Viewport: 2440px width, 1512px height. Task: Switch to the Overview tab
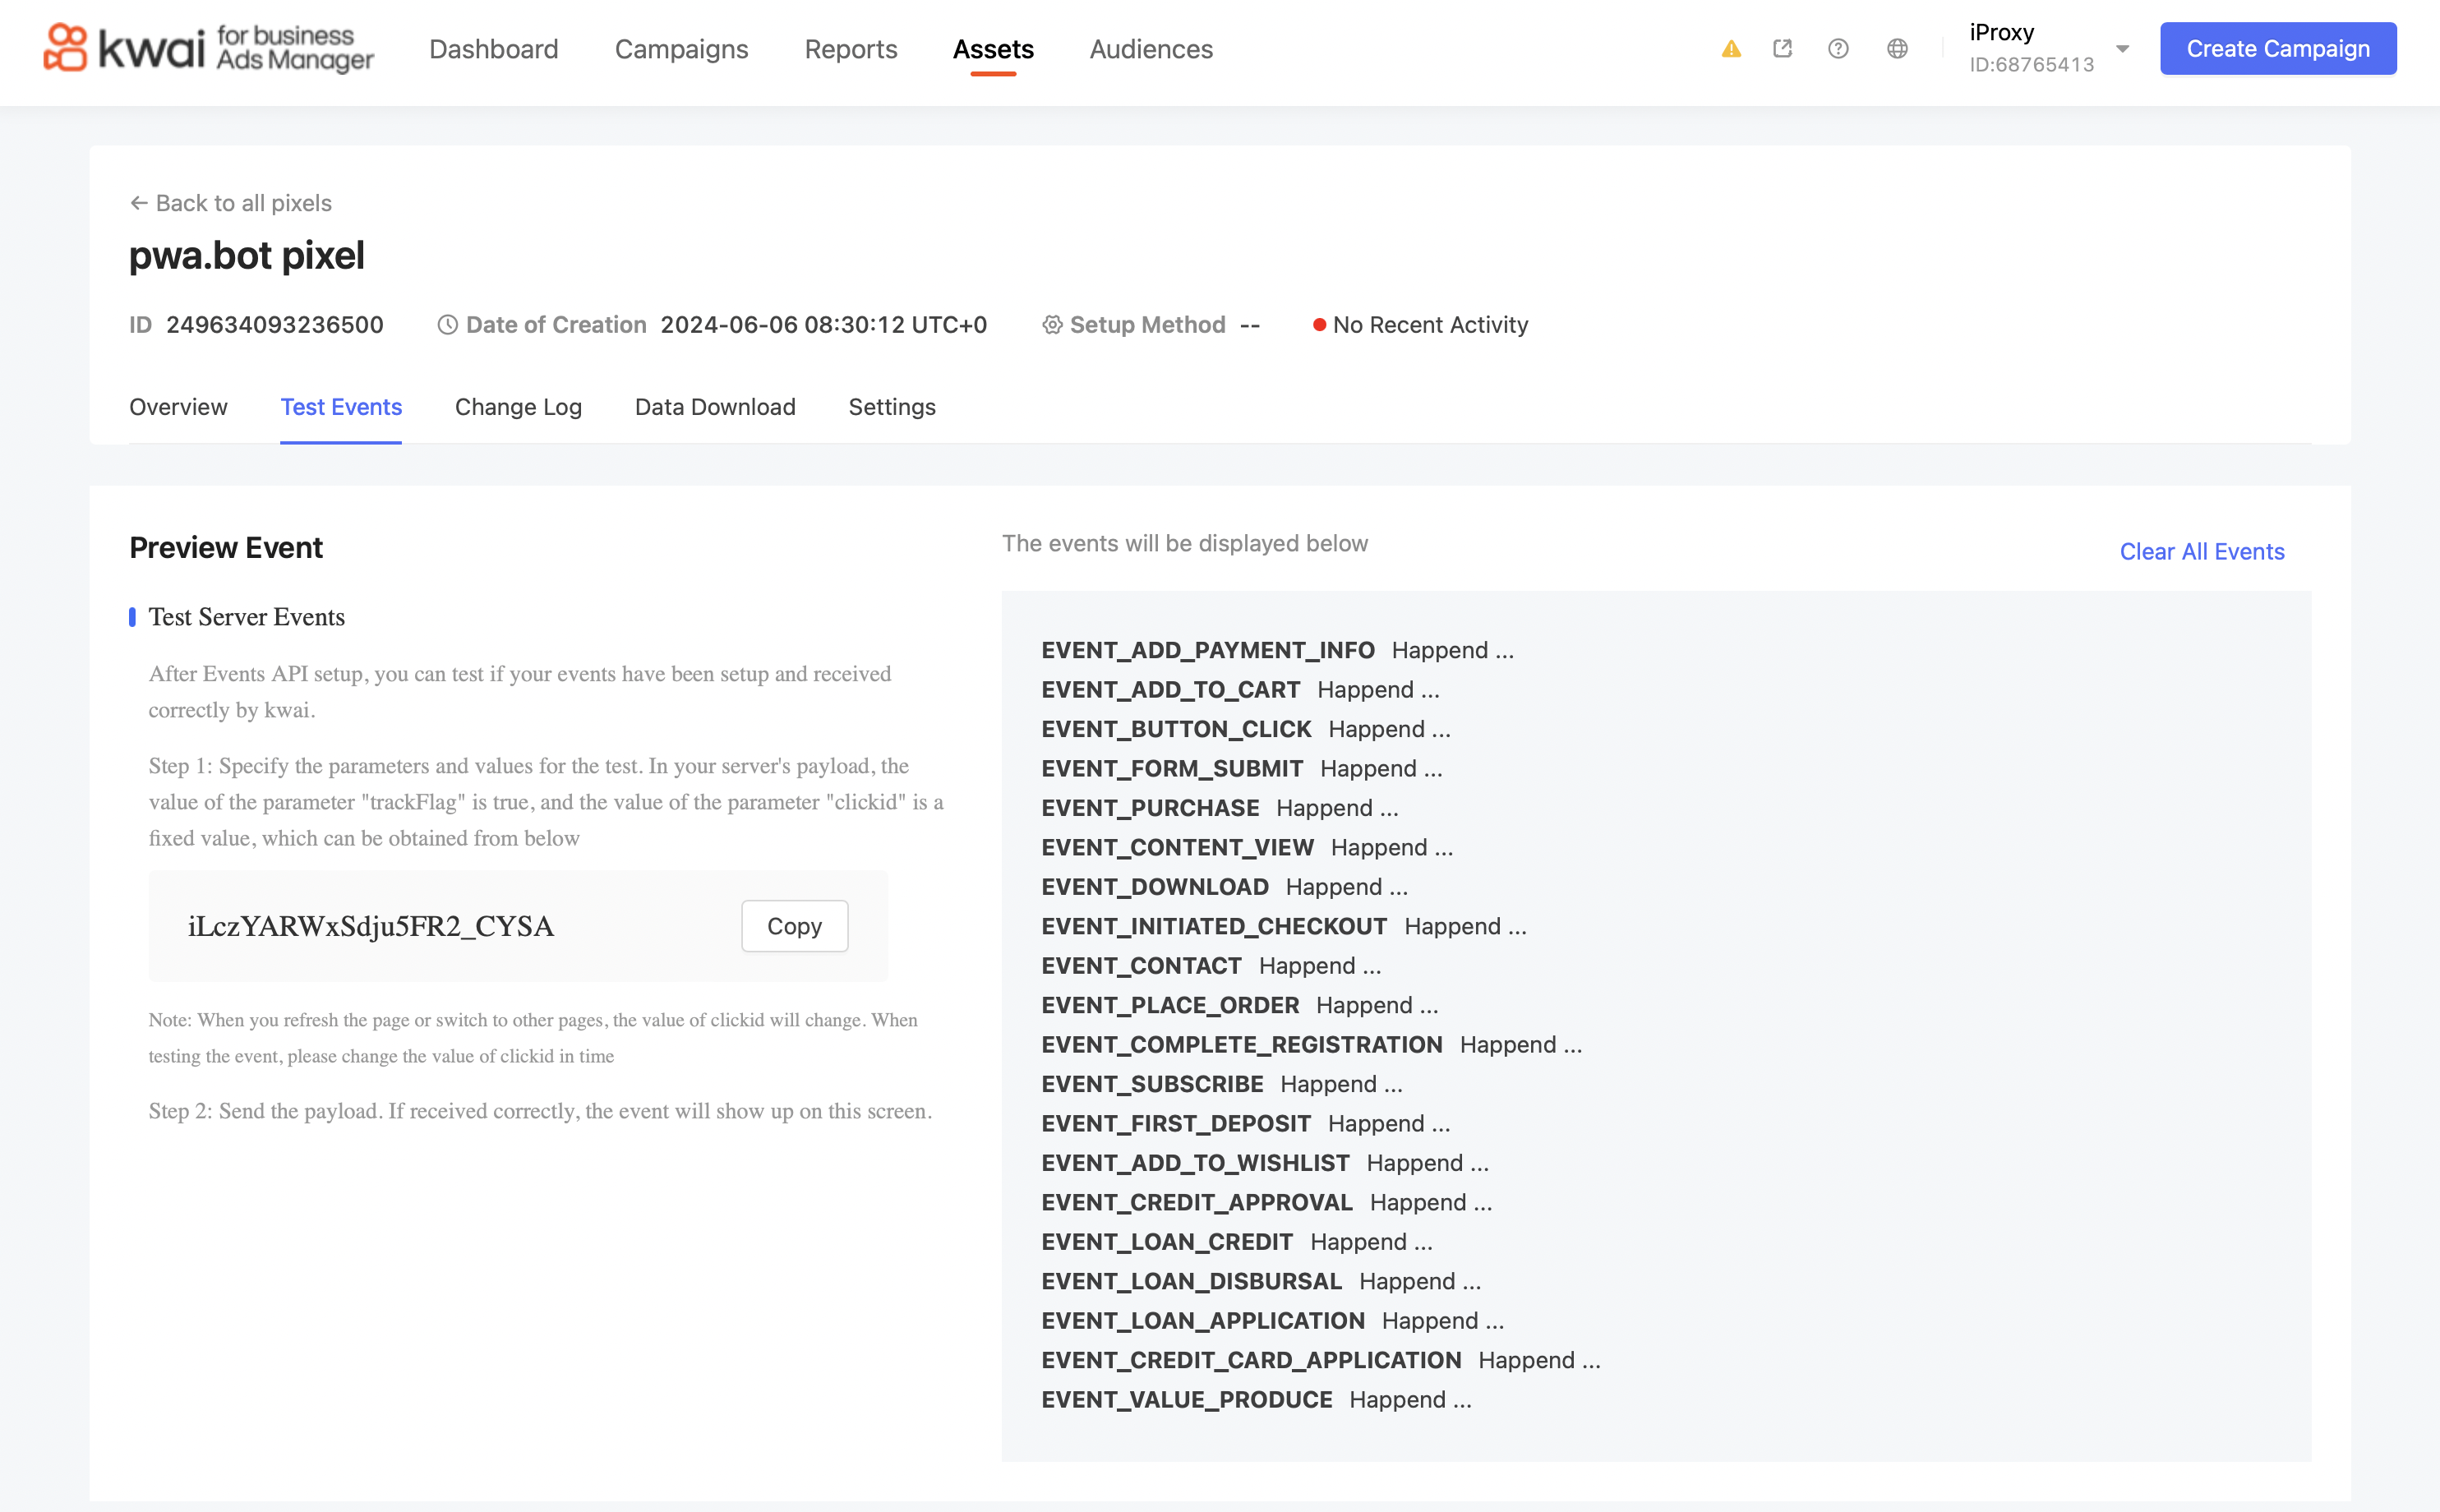point(178,407)
